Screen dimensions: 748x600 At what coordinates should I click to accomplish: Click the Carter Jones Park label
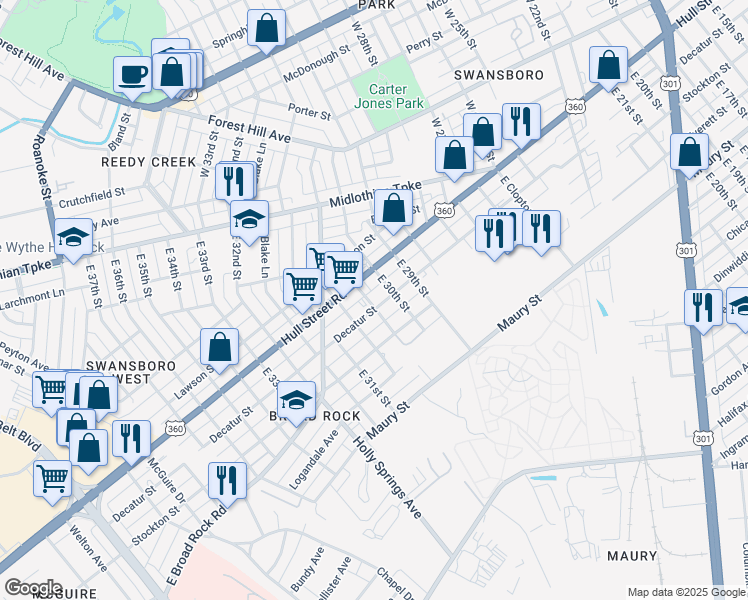coord(390,96)
